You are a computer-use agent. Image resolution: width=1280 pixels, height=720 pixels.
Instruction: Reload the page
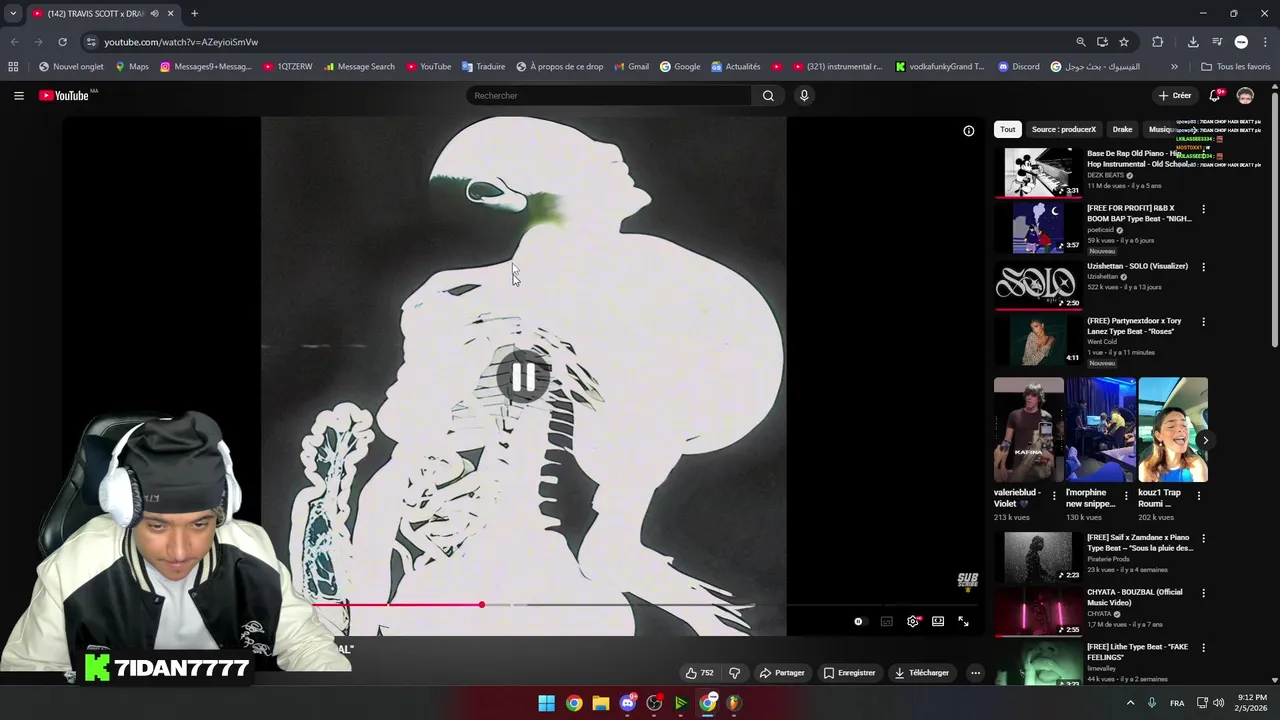(x=62, y=42)
